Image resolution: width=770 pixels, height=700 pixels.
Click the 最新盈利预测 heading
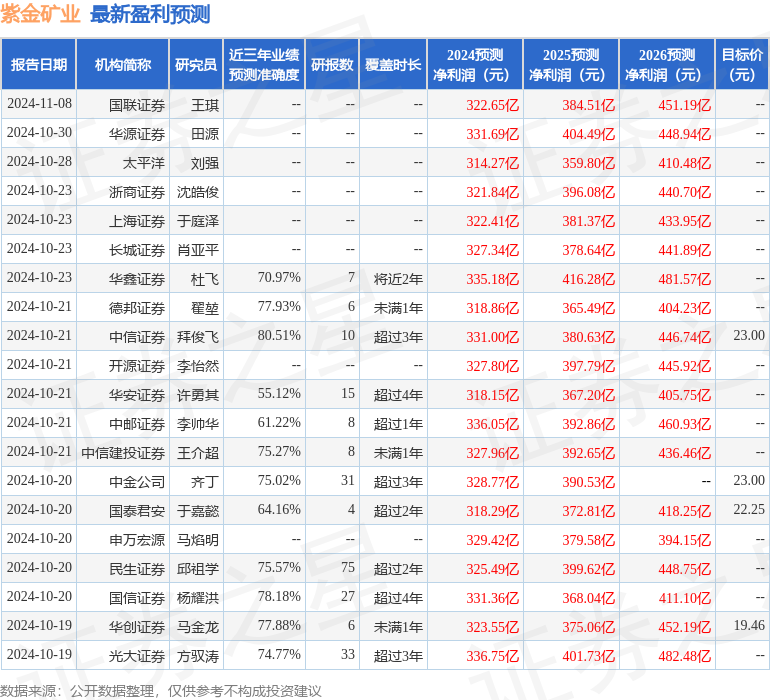click(150, 14)
